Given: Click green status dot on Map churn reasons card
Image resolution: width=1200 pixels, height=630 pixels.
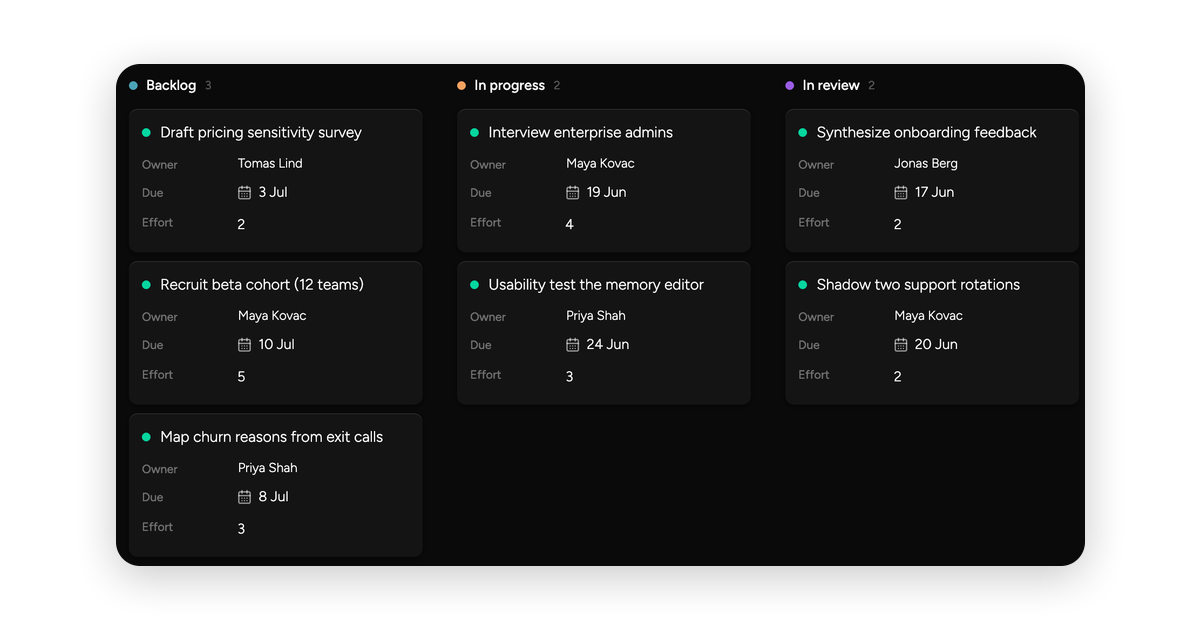Looking at the screenshot, I should pyautogui.click(x=146, y=437).
